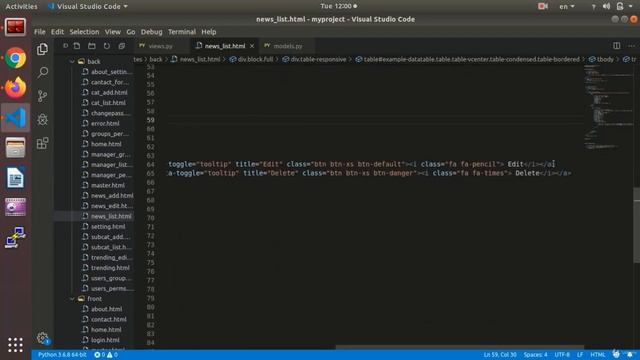Image resolution: width=640 pixels, height=360 pixels.
Task: Change language mode HTML in status bar
Action: point(598,355)
